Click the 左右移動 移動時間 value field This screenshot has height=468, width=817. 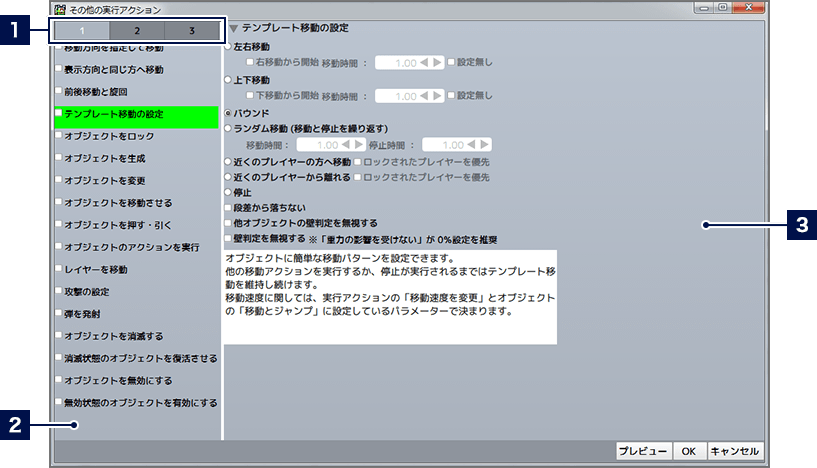pyautogui.click(x=397, y=63)
